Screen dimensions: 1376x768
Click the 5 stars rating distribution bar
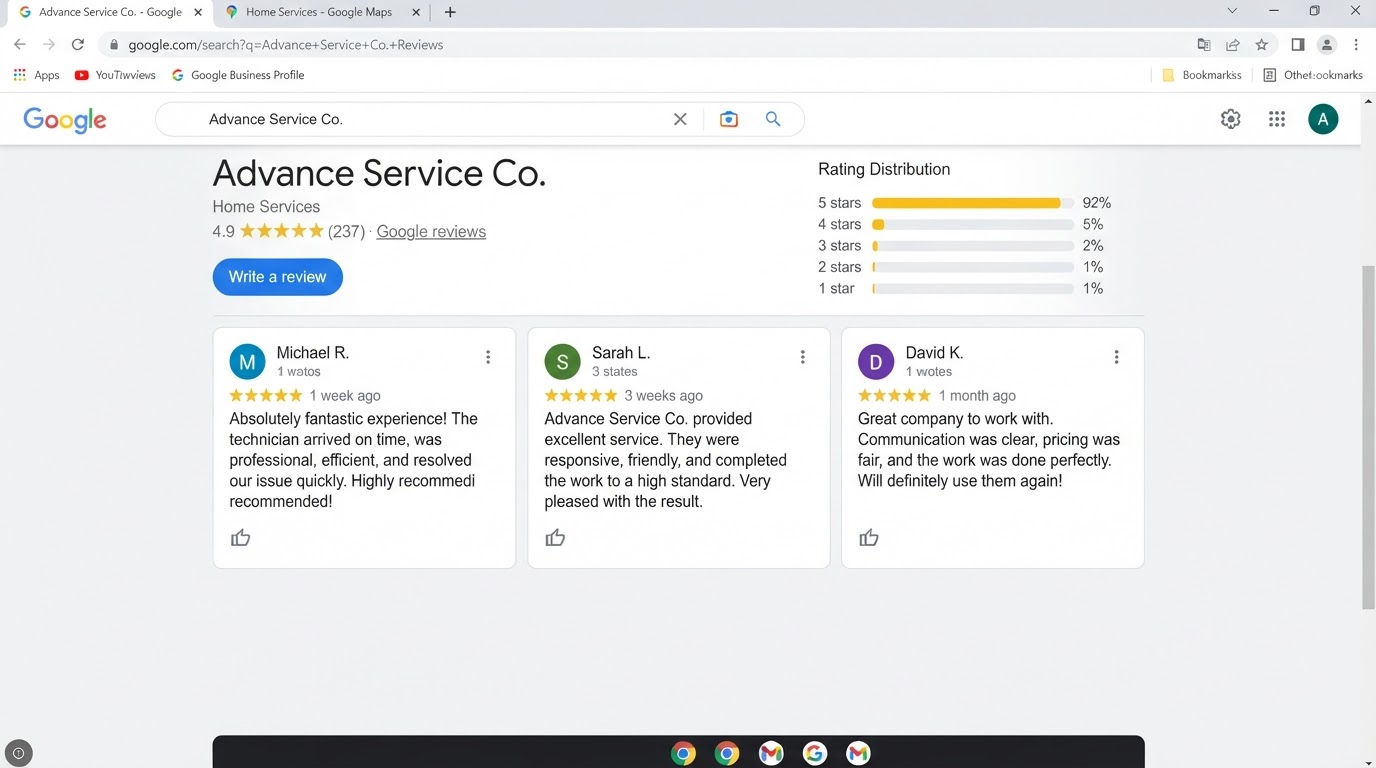pos(972,203)
